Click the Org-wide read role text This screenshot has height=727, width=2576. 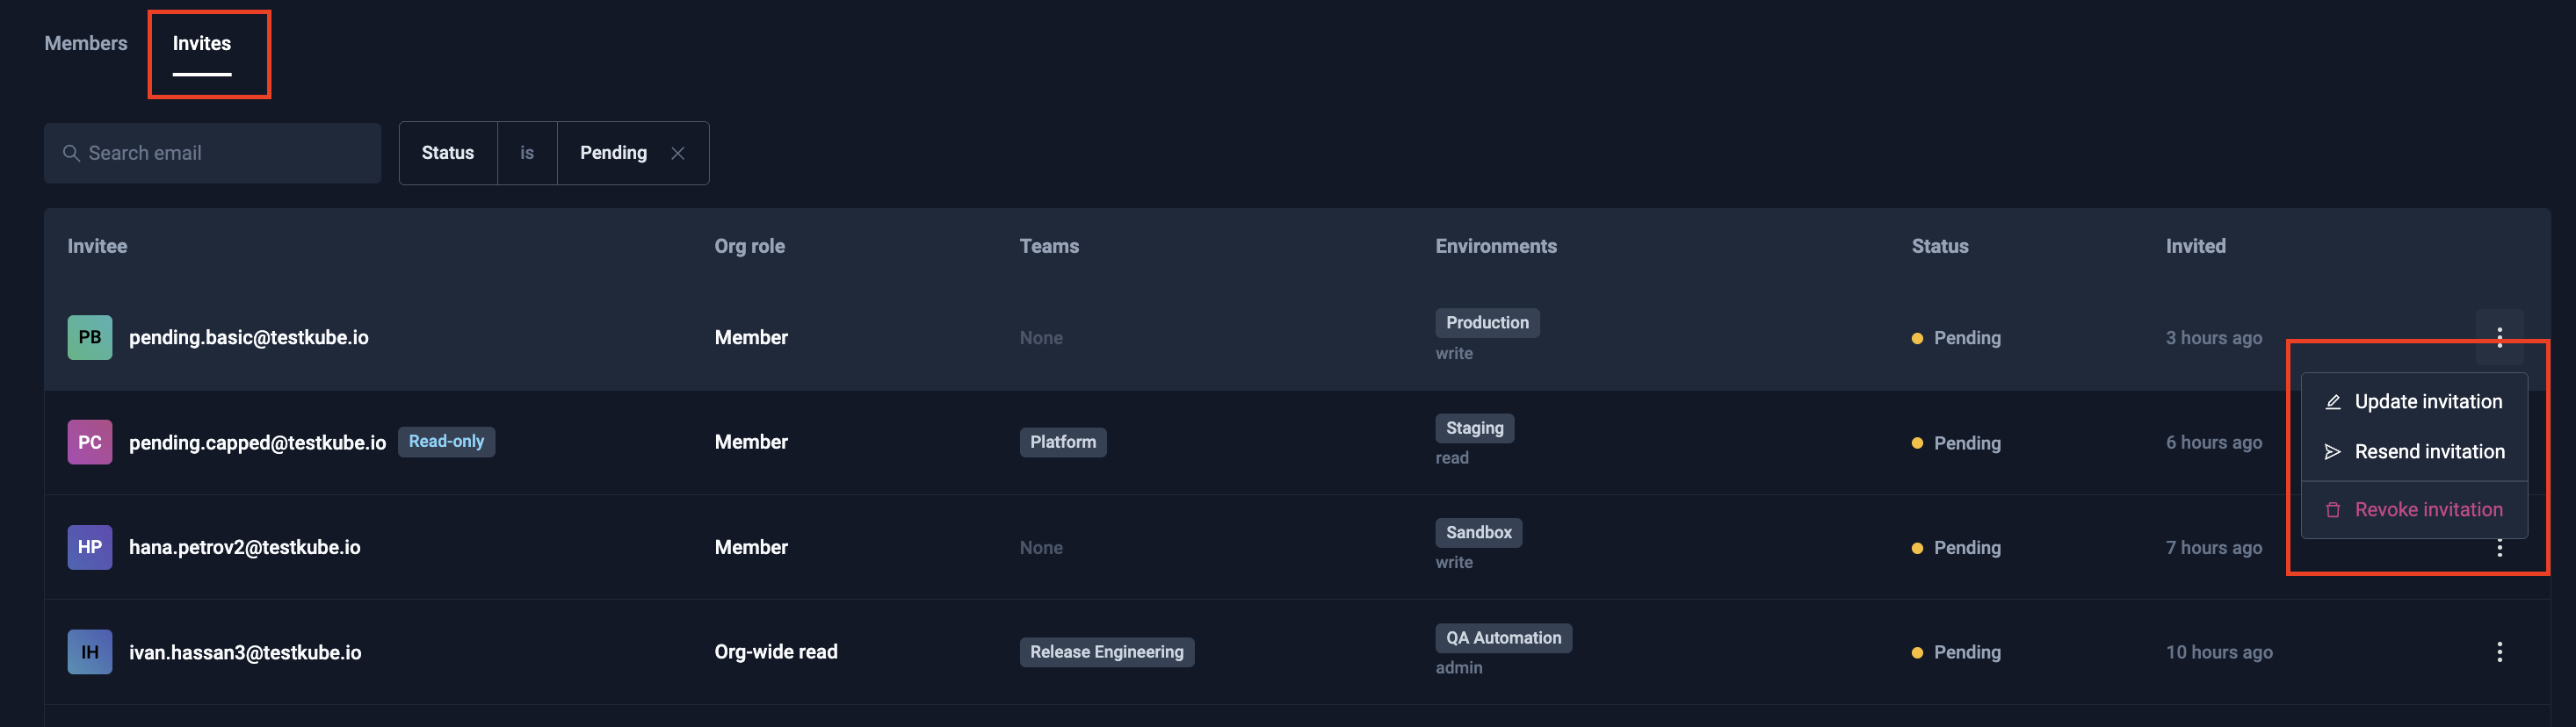776,652
